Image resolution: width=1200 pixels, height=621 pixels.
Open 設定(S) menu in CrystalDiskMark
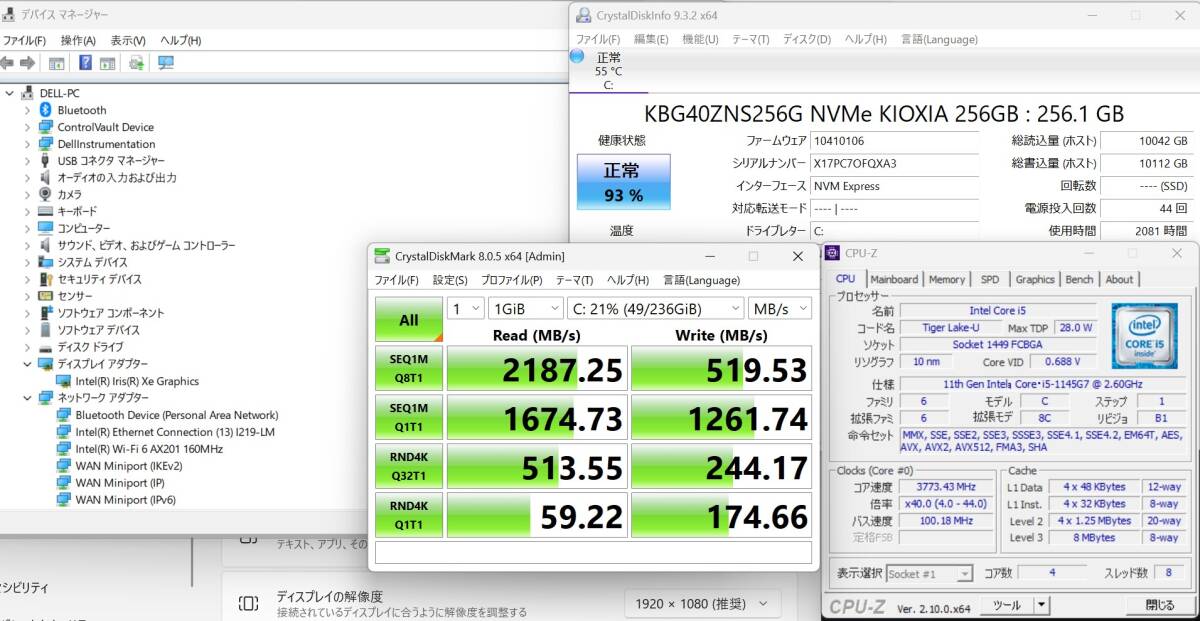pyautogui.click(x=450, y=280)
